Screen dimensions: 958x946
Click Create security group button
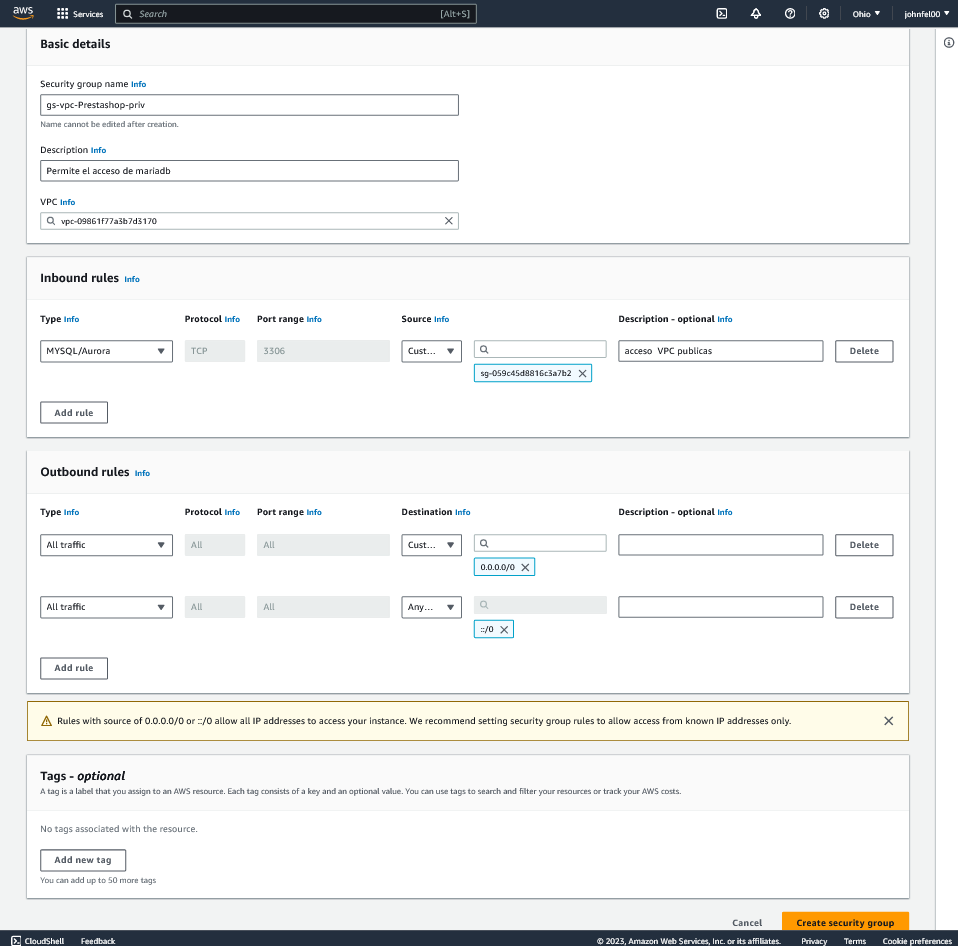[x=845, y=922]
